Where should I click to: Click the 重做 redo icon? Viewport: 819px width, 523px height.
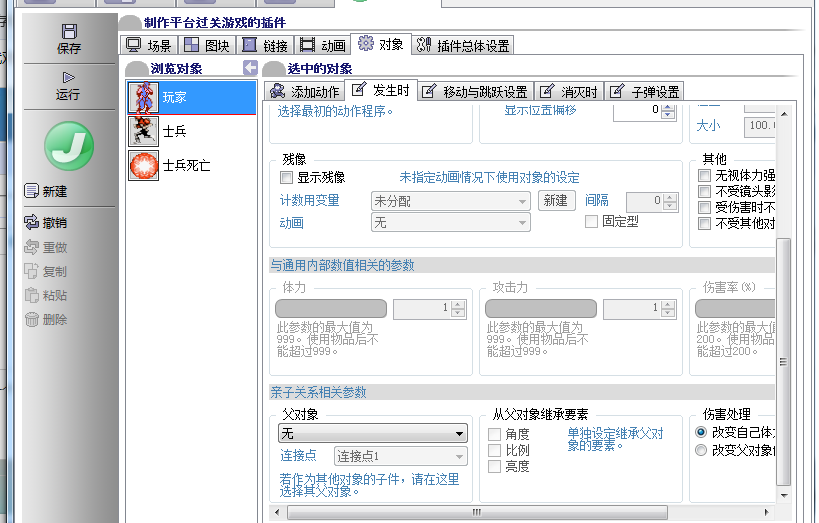[31, 247]
